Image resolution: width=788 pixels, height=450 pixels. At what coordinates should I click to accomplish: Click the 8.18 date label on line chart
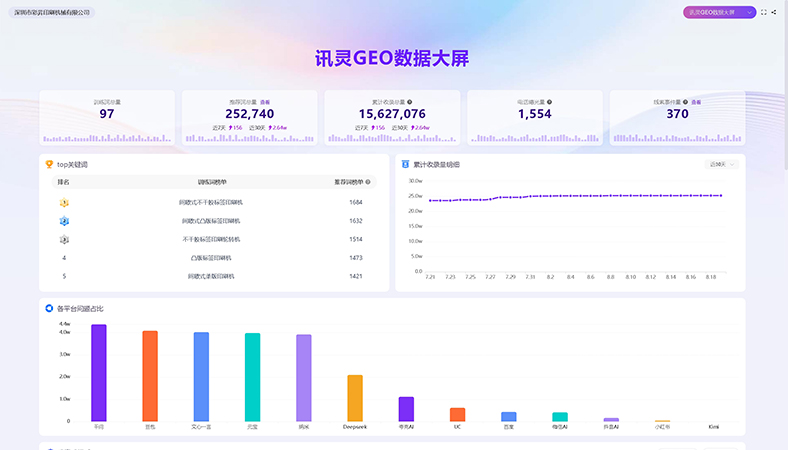711,277
